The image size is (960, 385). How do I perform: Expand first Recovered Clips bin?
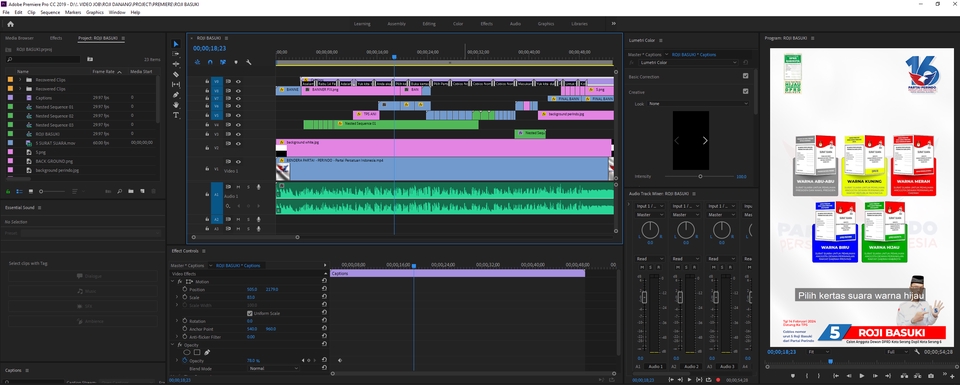[20, 80]
